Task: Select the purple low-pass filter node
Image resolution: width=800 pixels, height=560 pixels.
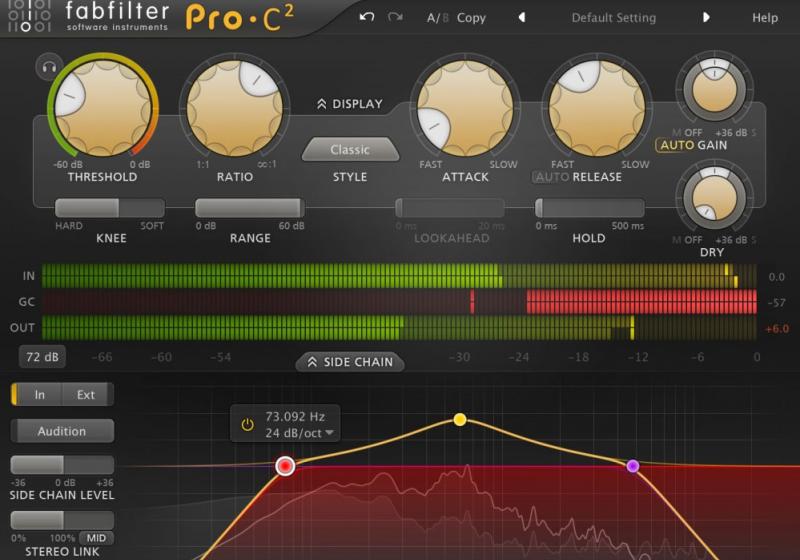Action: tap(633, 466)
